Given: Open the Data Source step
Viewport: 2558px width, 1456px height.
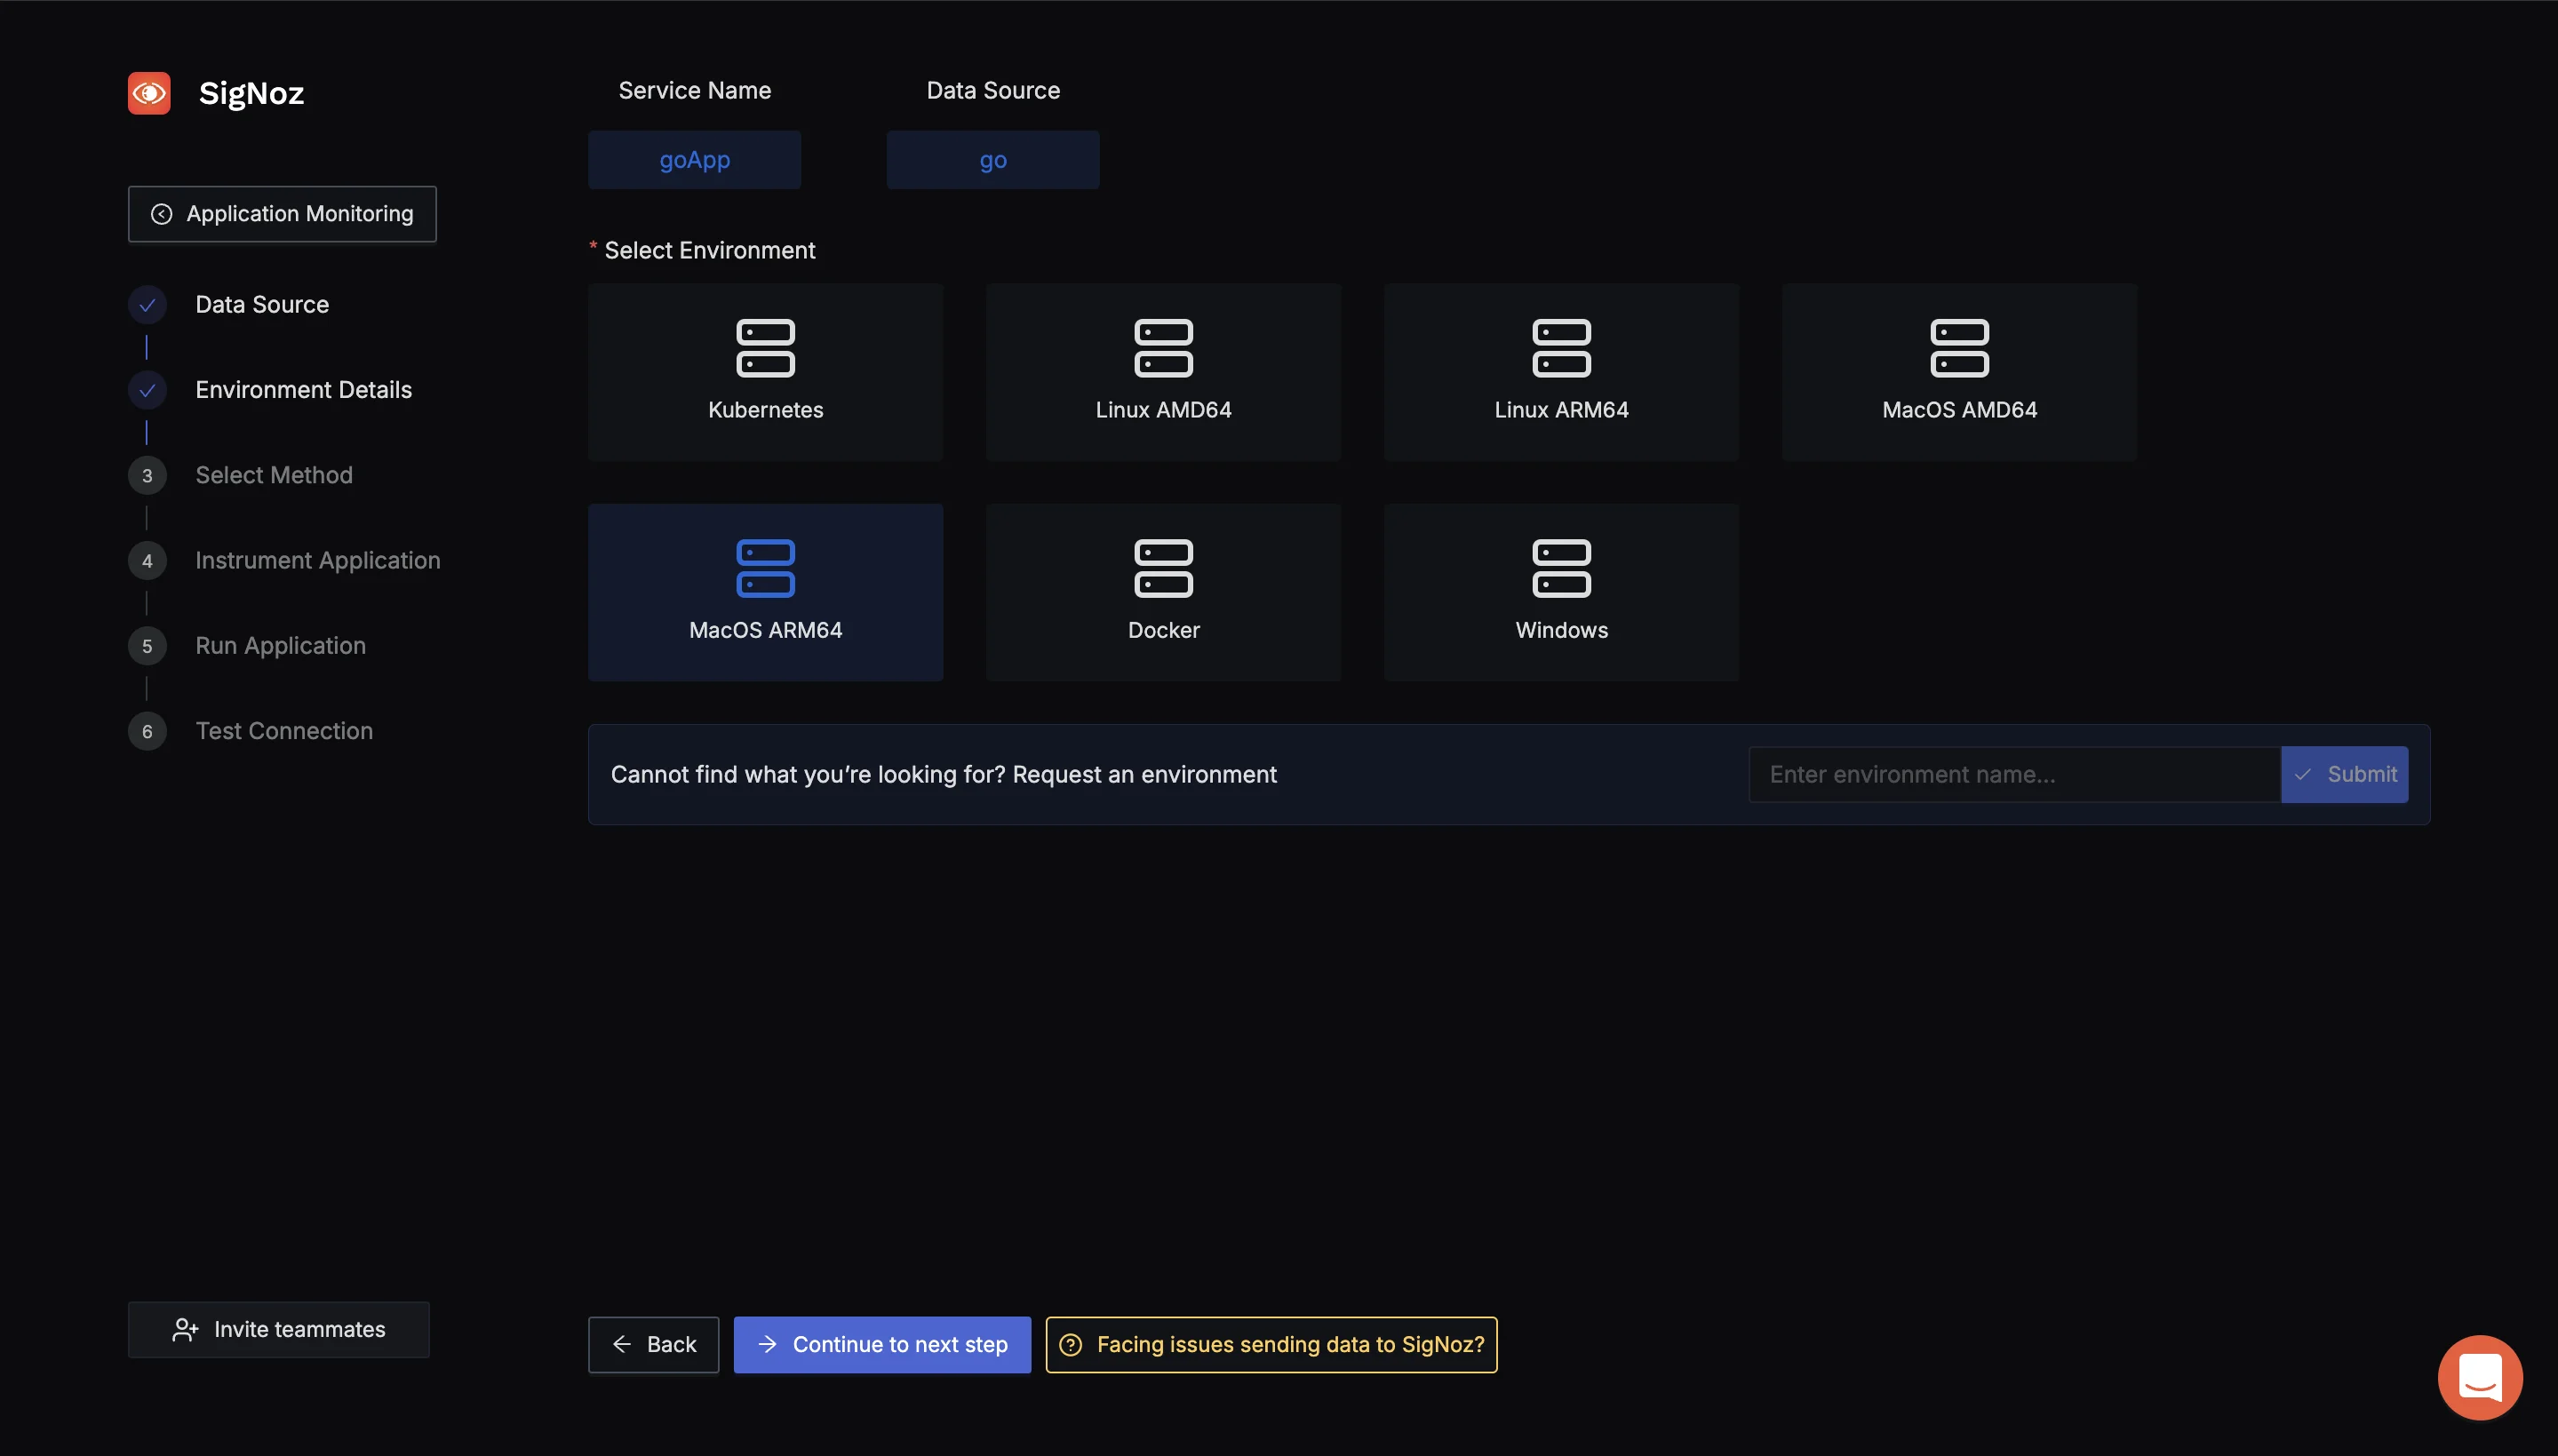Looking at the screenshot, I should point(262,305).
